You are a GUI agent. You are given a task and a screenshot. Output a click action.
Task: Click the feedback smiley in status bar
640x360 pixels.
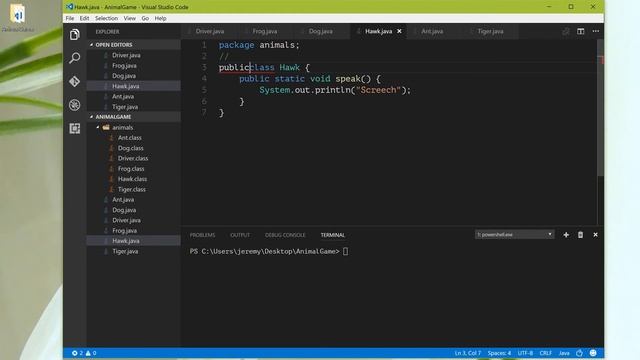(593, 353)
